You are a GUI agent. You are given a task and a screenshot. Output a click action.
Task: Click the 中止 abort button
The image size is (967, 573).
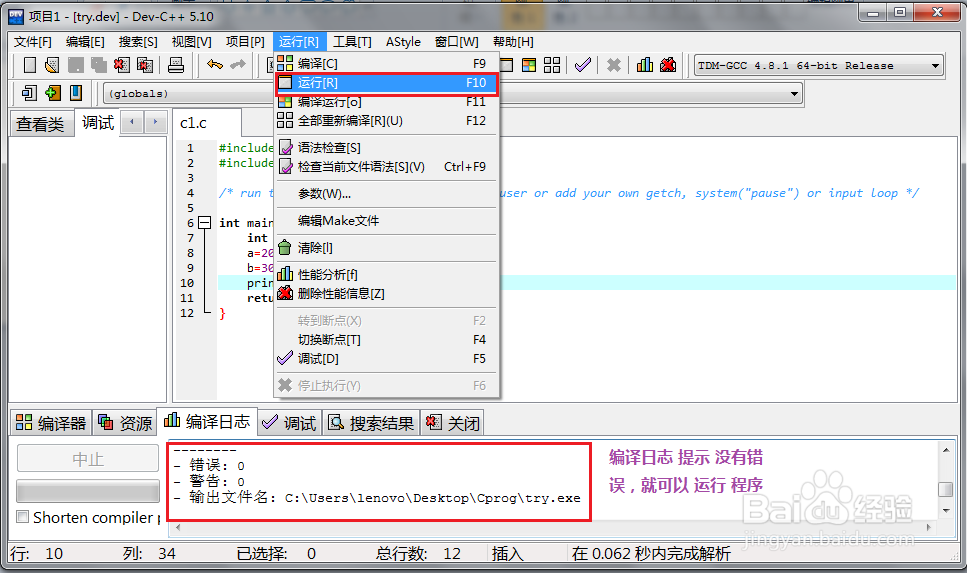click(88, 458)
